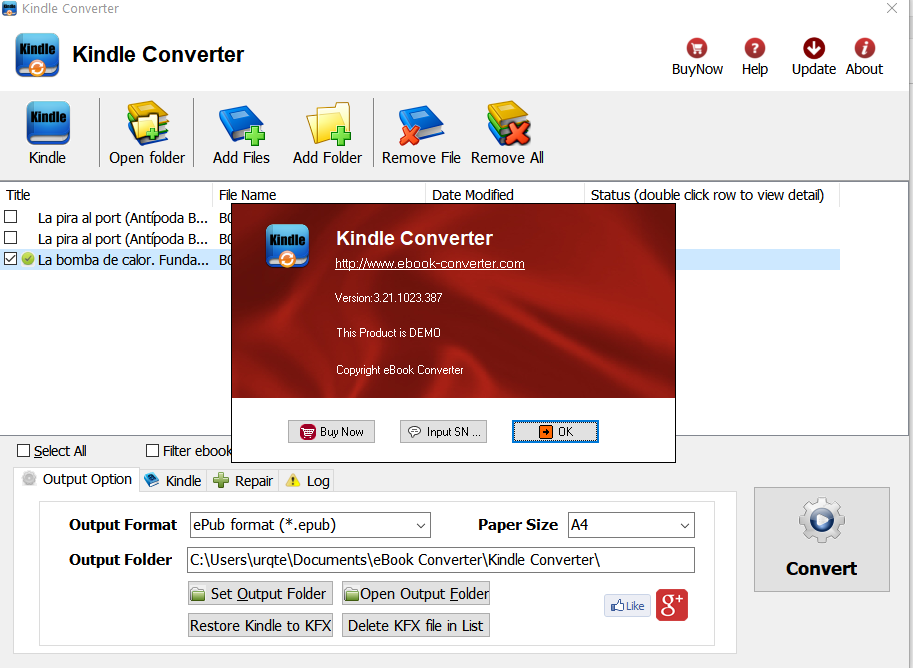The image size is (913, 668).
Task: Expand the Paper Size dropdown
Action: (631, 525)
